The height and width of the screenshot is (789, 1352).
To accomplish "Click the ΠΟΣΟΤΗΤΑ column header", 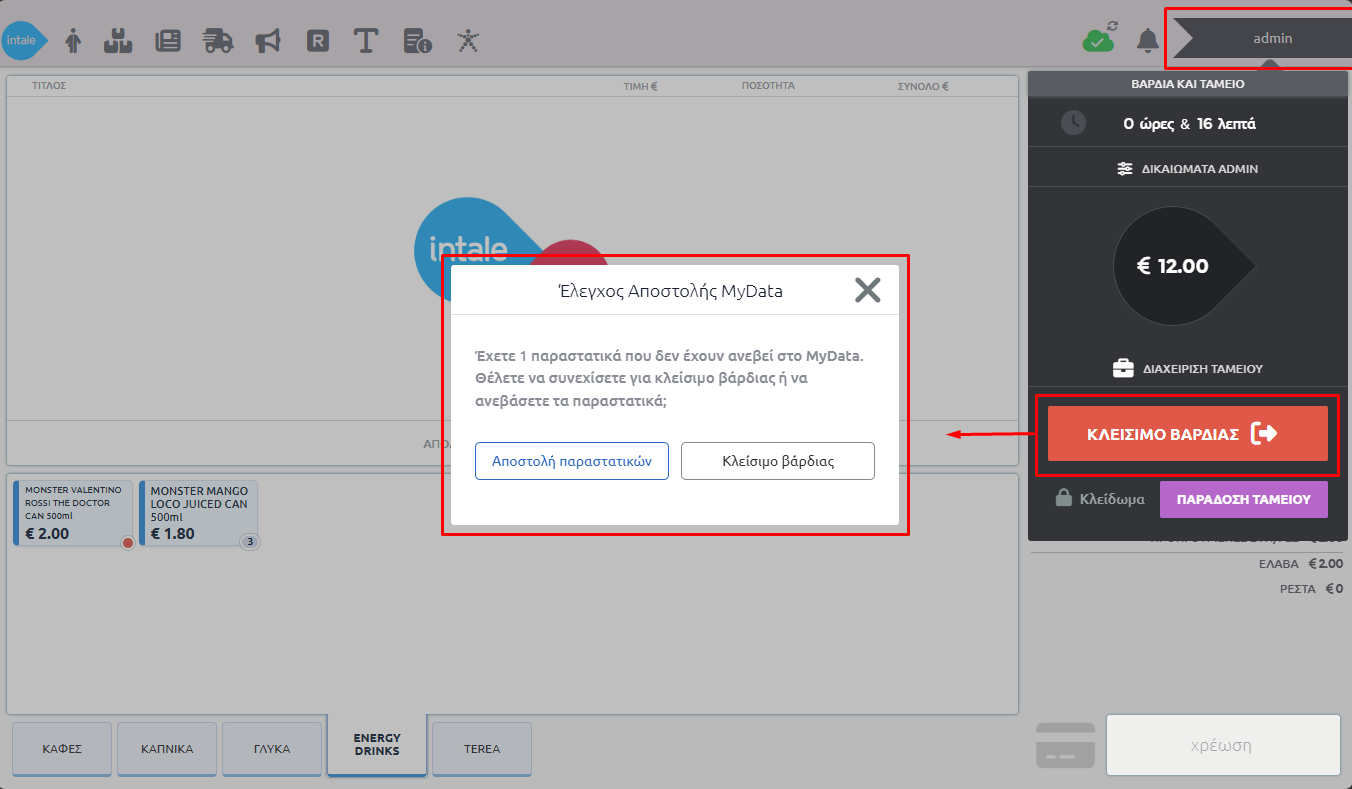I will tap(768, 86).
